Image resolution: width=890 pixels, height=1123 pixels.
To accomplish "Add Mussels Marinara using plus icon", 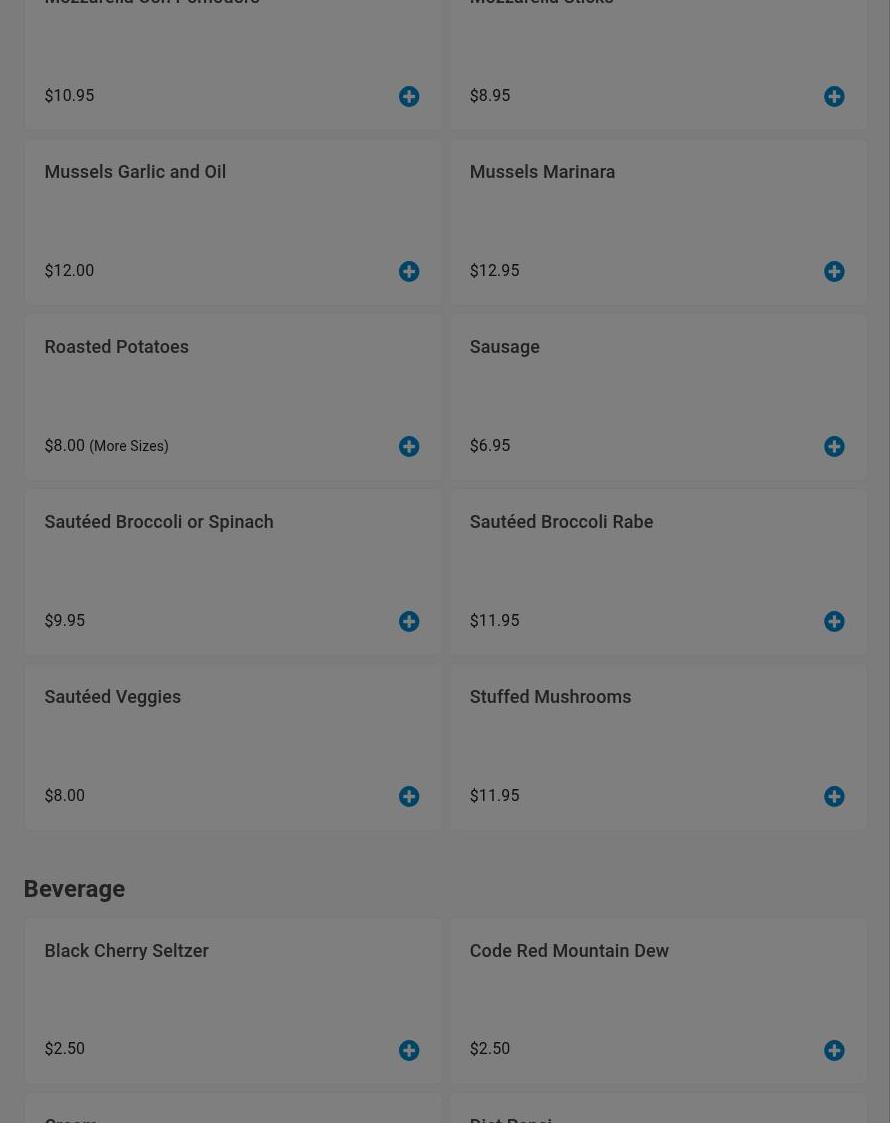I will (834, 271).
